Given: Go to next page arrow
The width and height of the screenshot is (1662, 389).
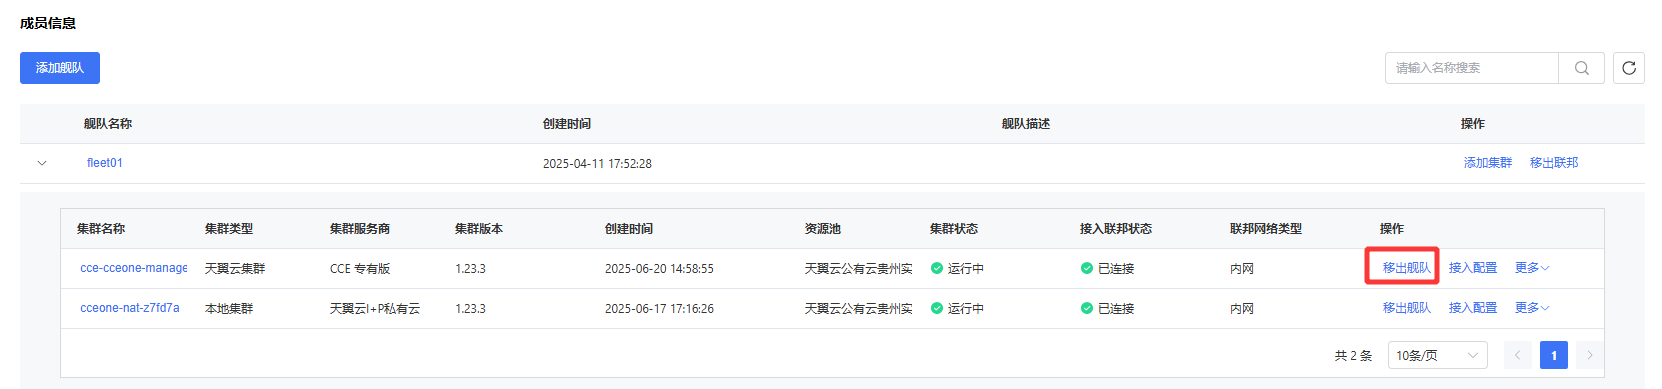Looking at the screenshot, I should 1589,355.
